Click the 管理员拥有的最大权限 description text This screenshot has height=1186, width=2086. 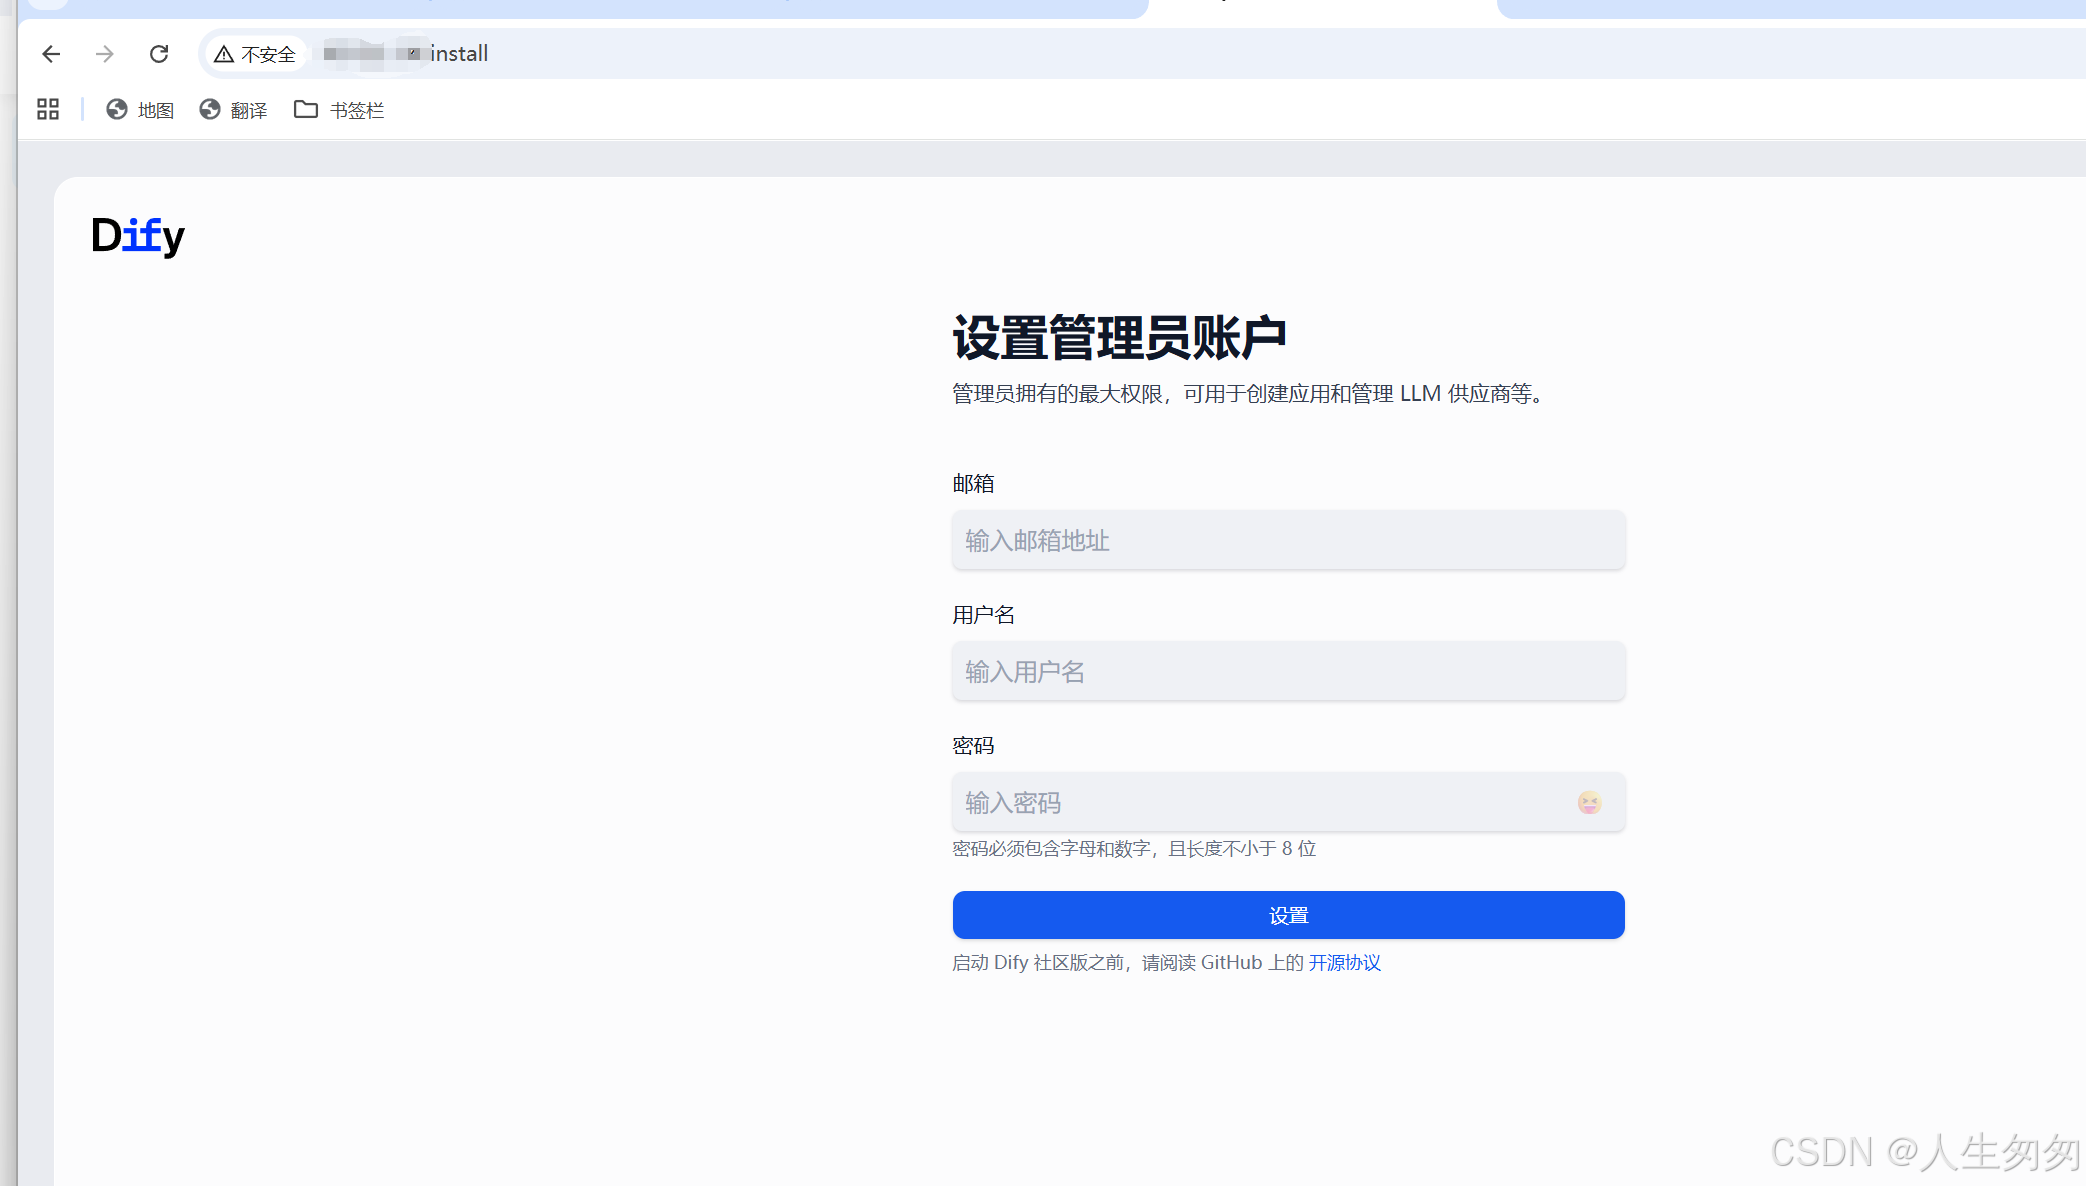(x=1248, y=394)
